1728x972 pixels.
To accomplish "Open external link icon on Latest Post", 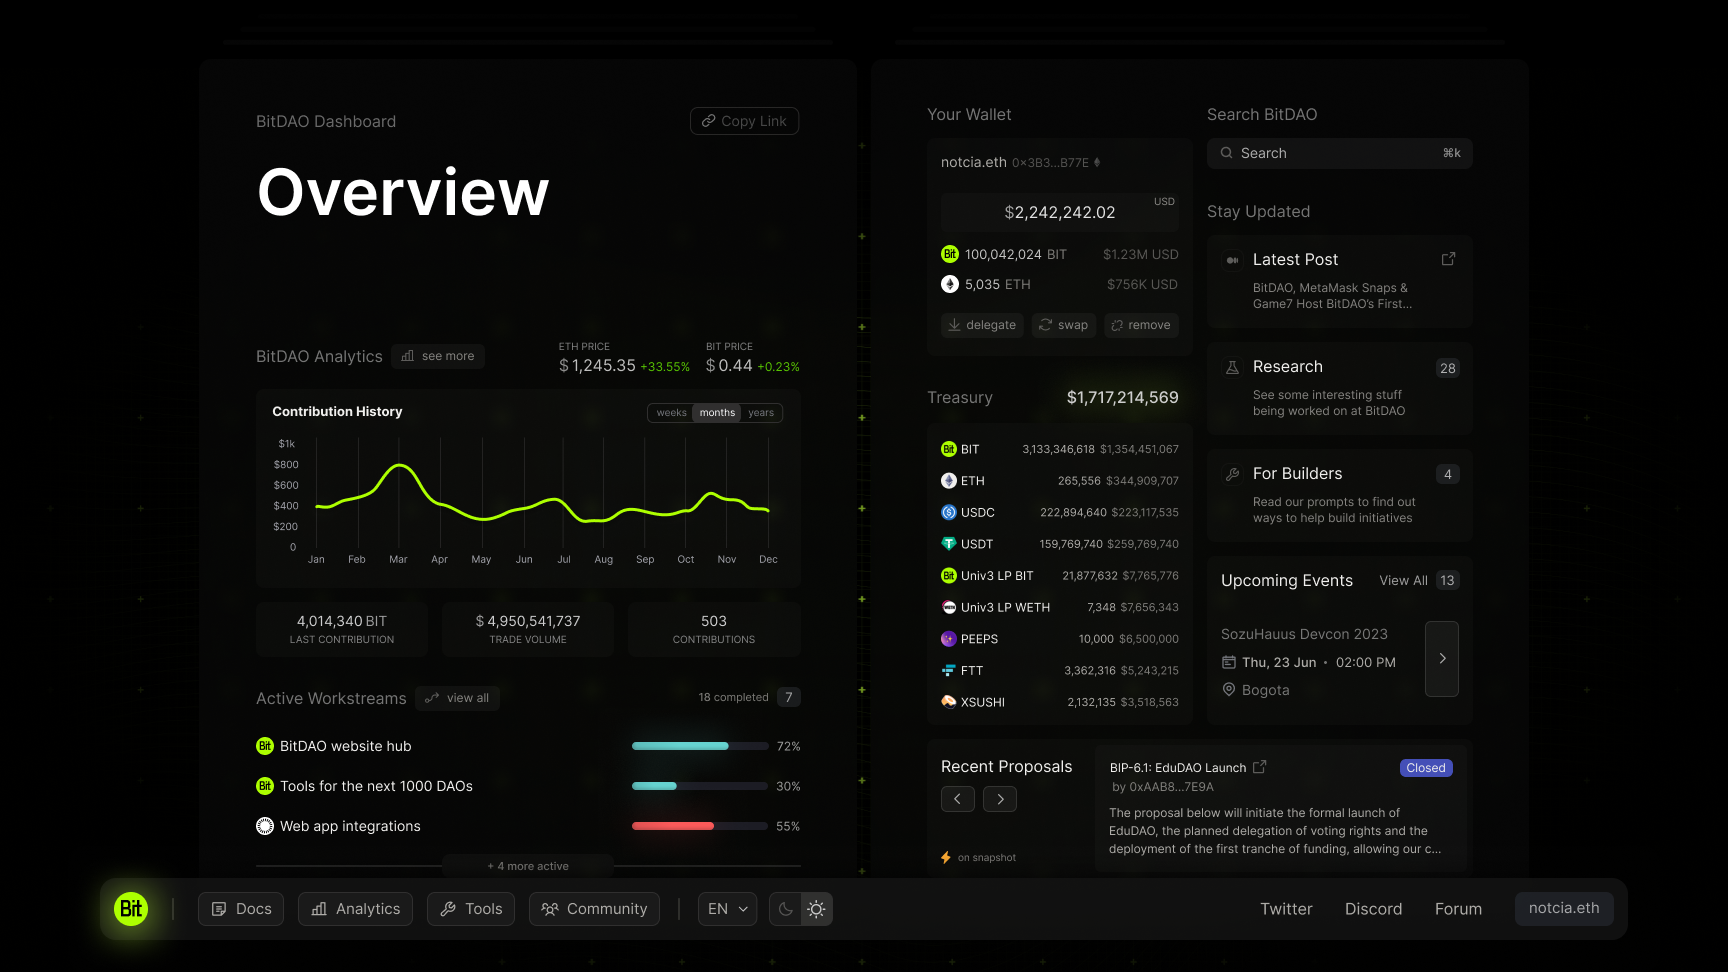I will [1447, 259].
